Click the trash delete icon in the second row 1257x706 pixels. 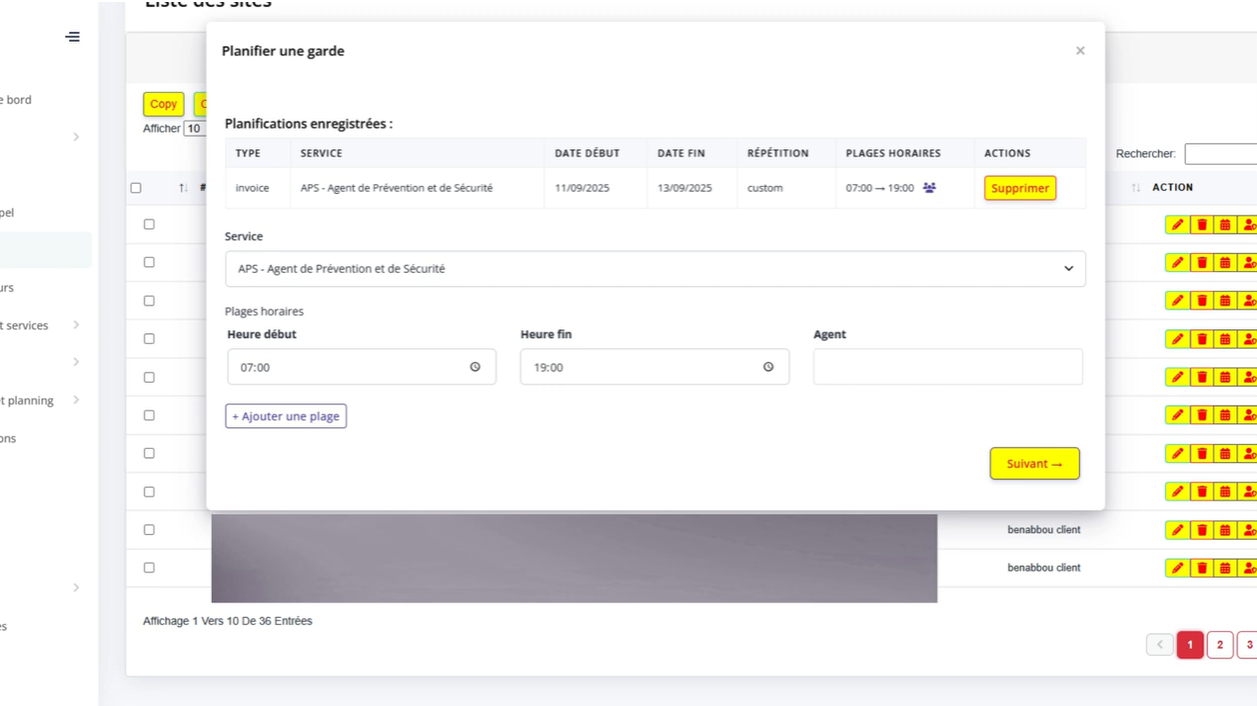click(1202, 263)
